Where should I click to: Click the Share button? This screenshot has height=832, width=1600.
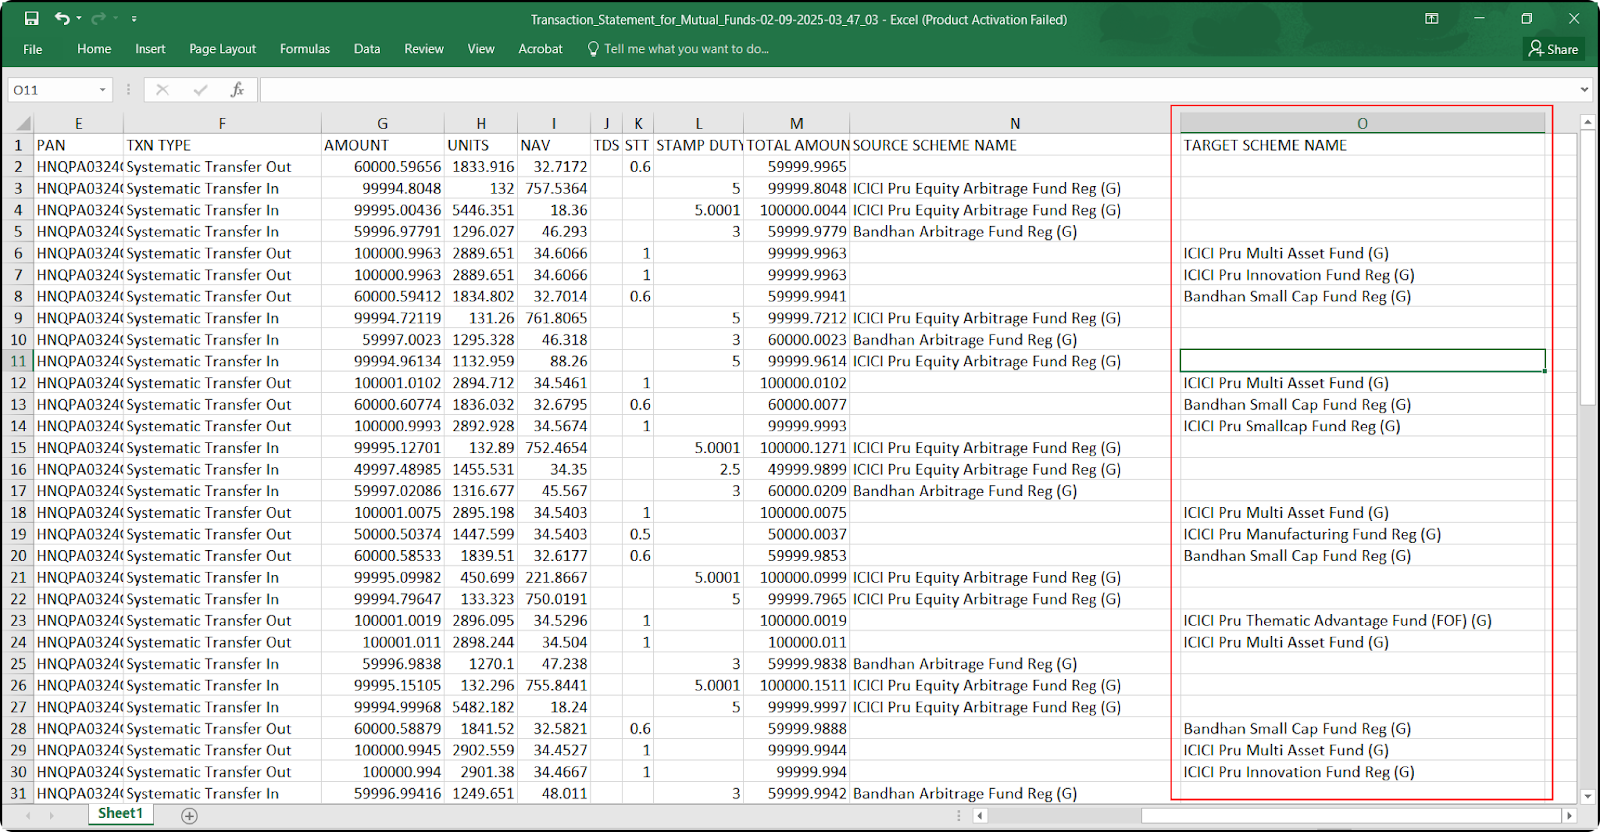click(1554, 49)
